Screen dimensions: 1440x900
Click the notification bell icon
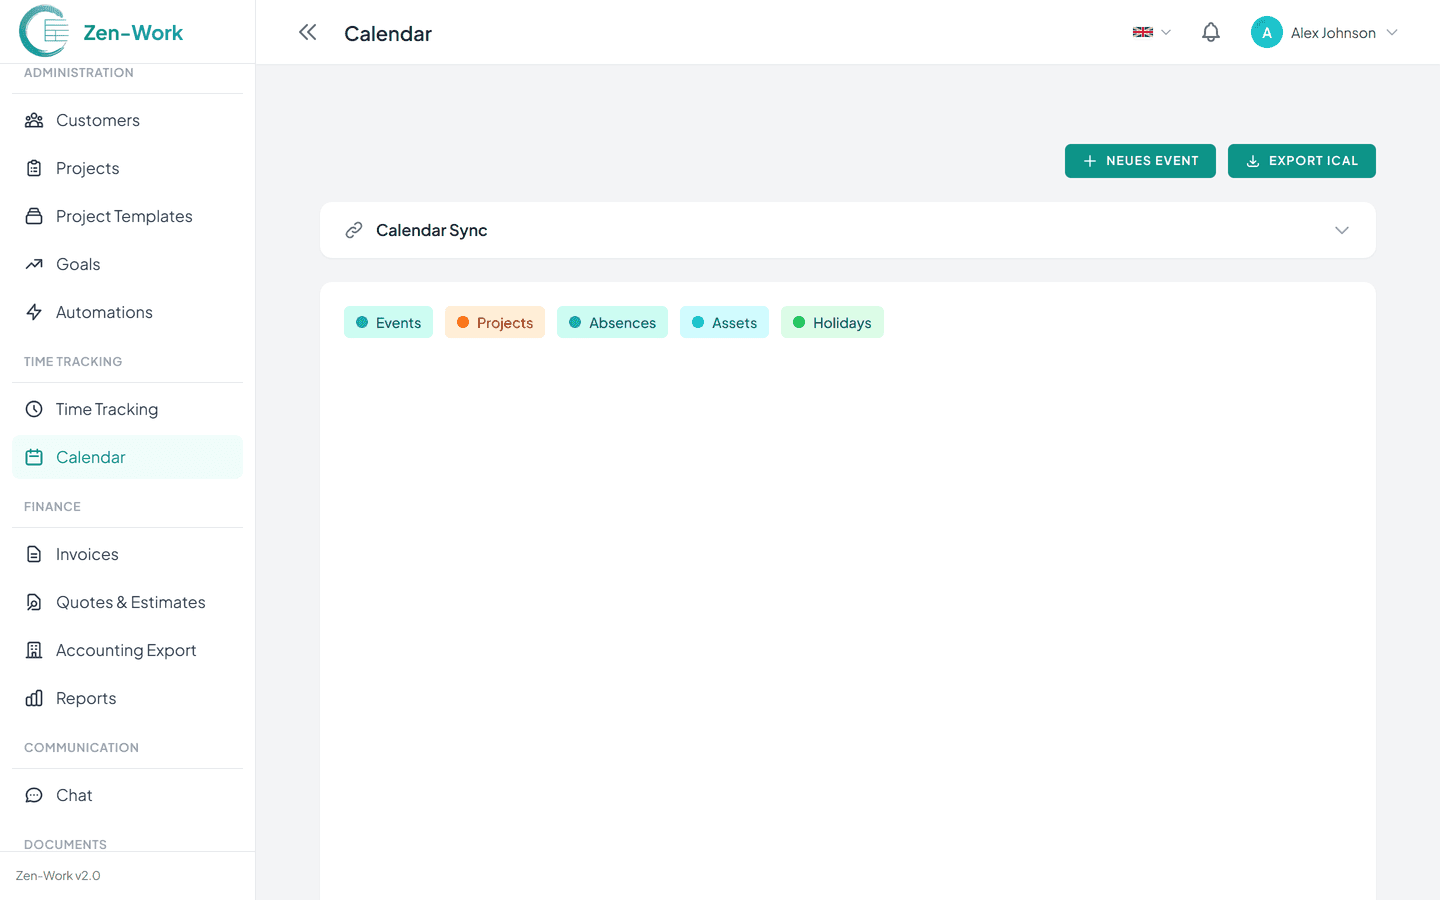pyautogui.click(x=1210, y=31)
